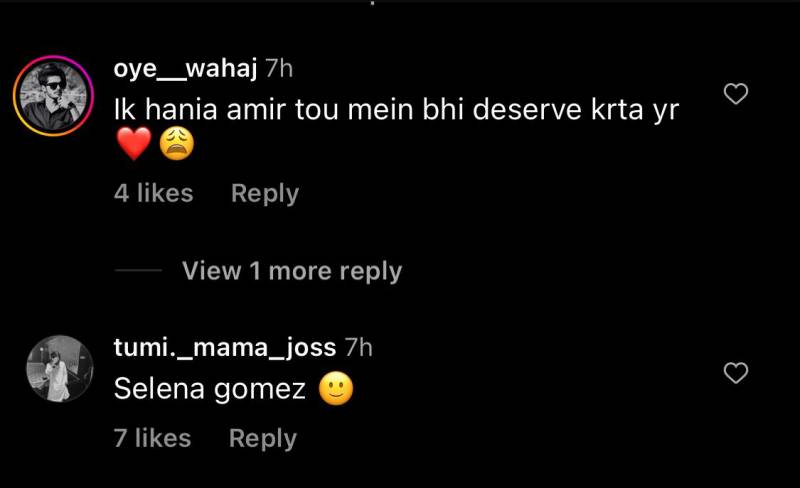Tap the red heart emoji
Screen dimensions: 800x488
(x=134, y=143)
